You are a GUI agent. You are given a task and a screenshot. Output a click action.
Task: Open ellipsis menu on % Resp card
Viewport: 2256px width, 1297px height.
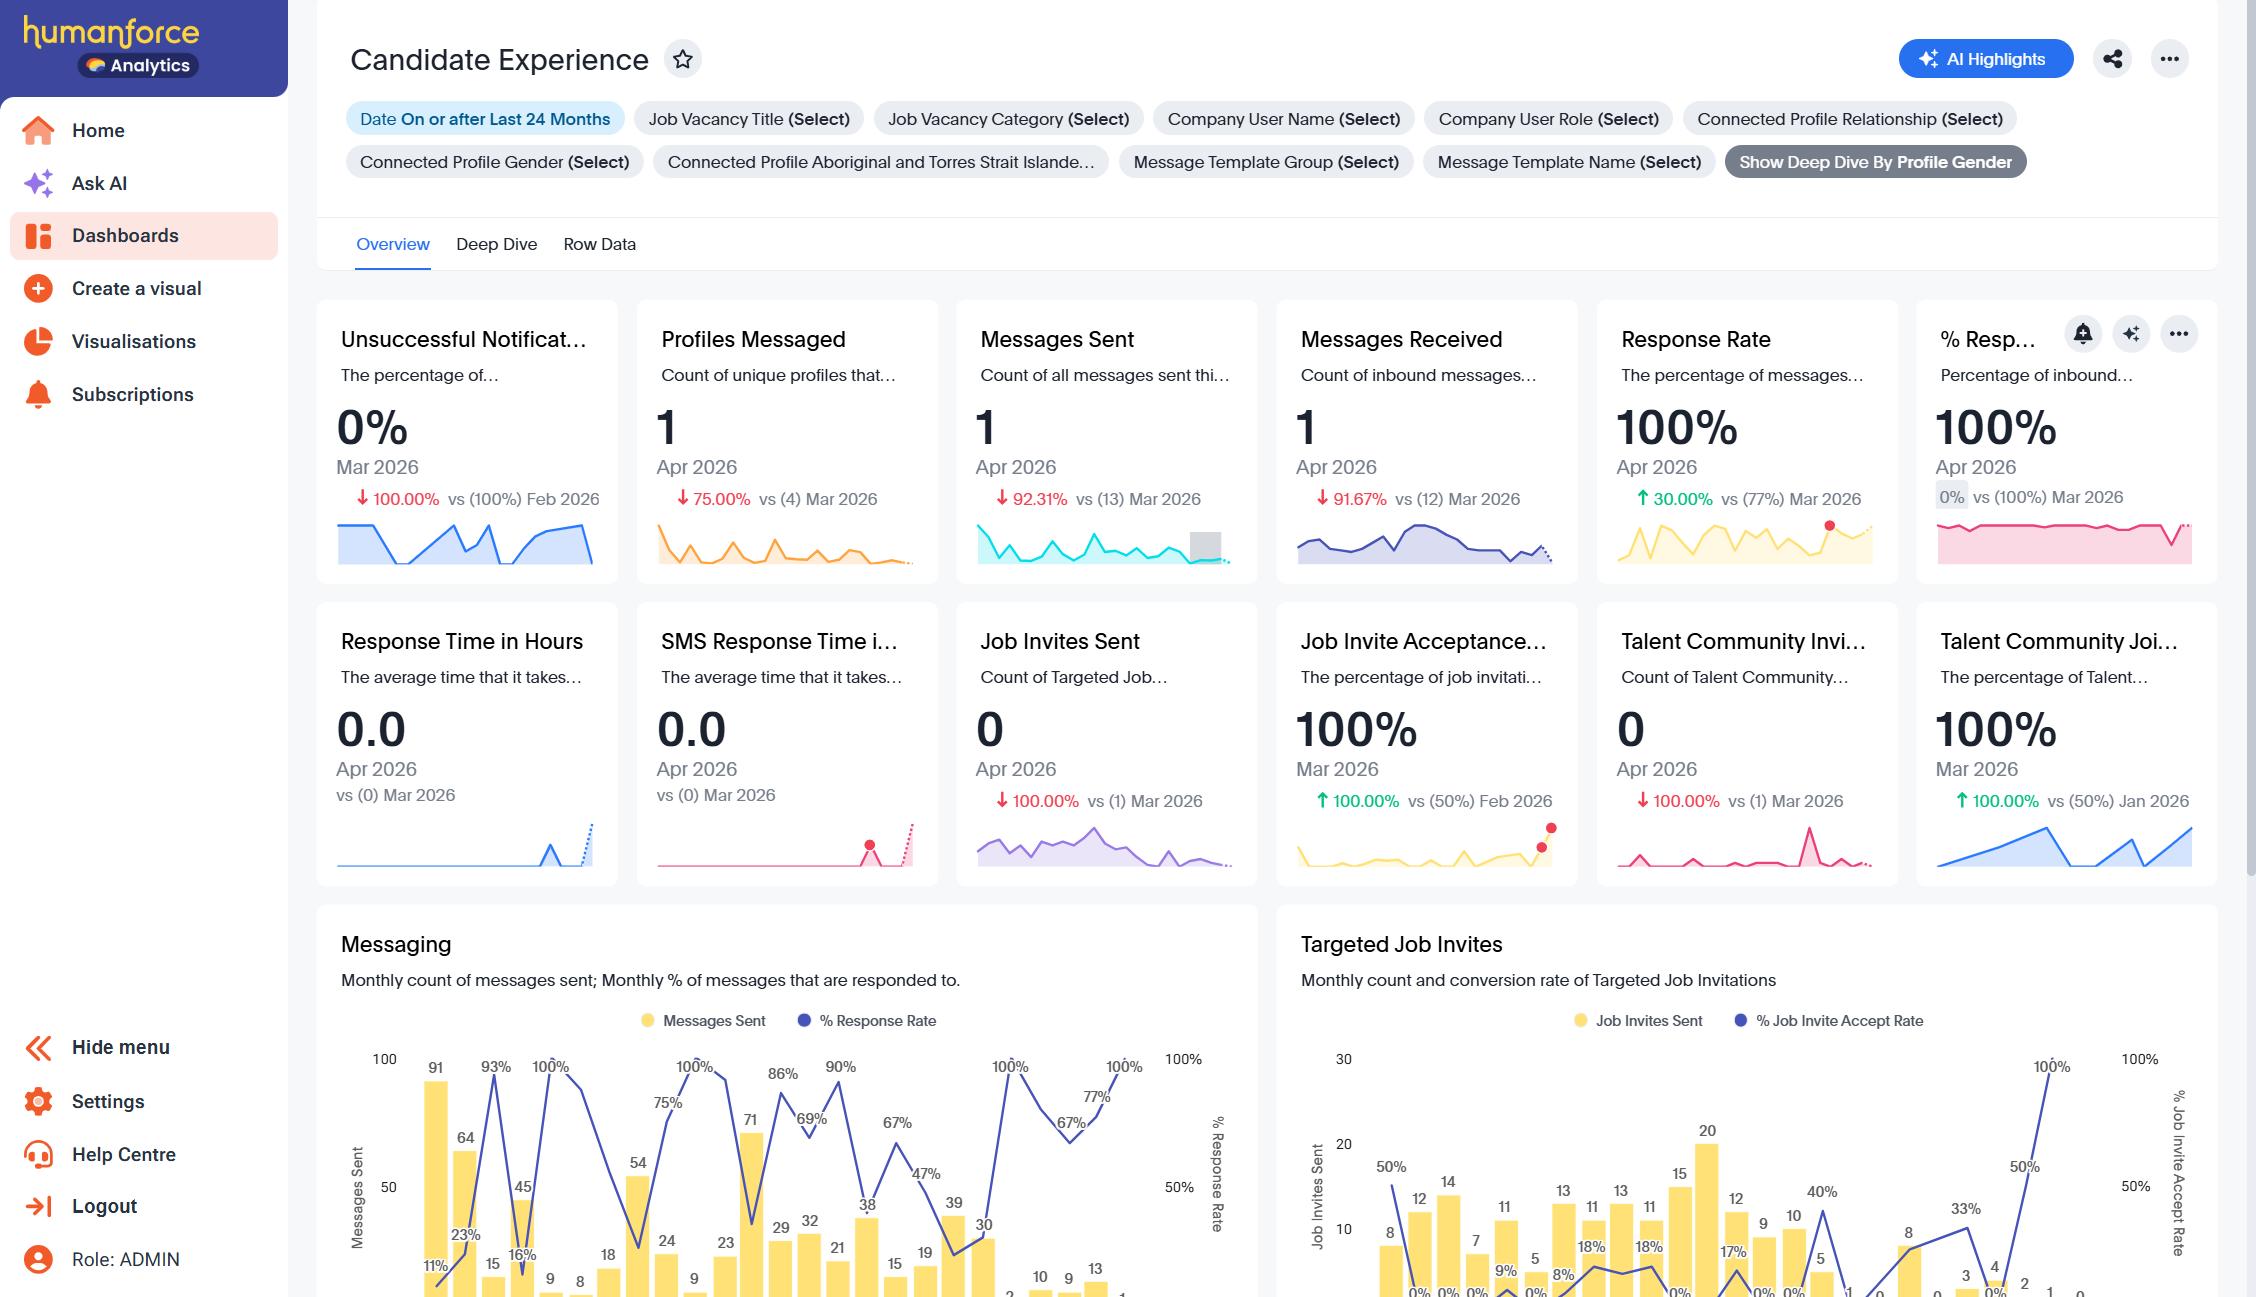click(x=2179, y=334)
